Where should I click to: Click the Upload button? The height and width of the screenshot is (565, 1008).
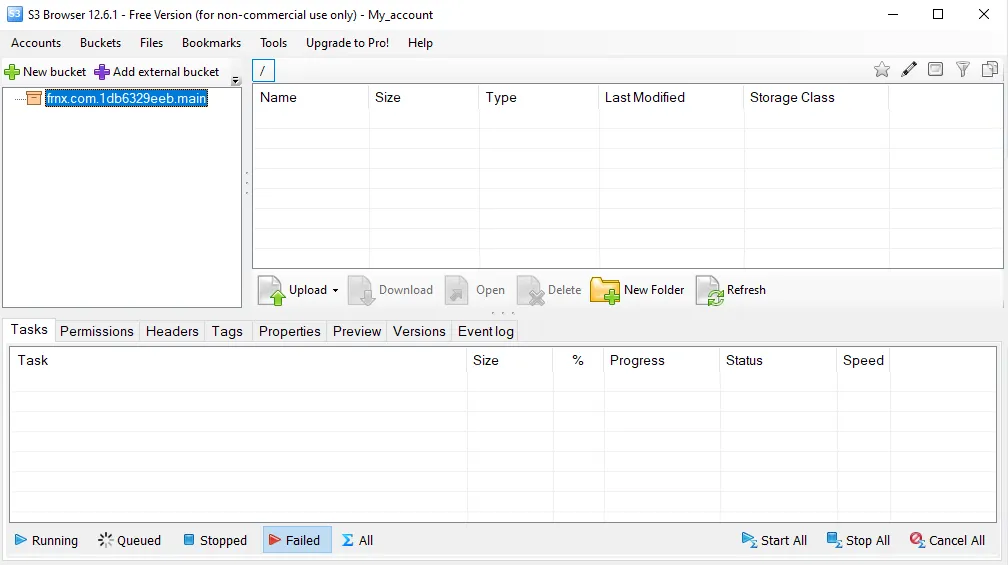293,290
